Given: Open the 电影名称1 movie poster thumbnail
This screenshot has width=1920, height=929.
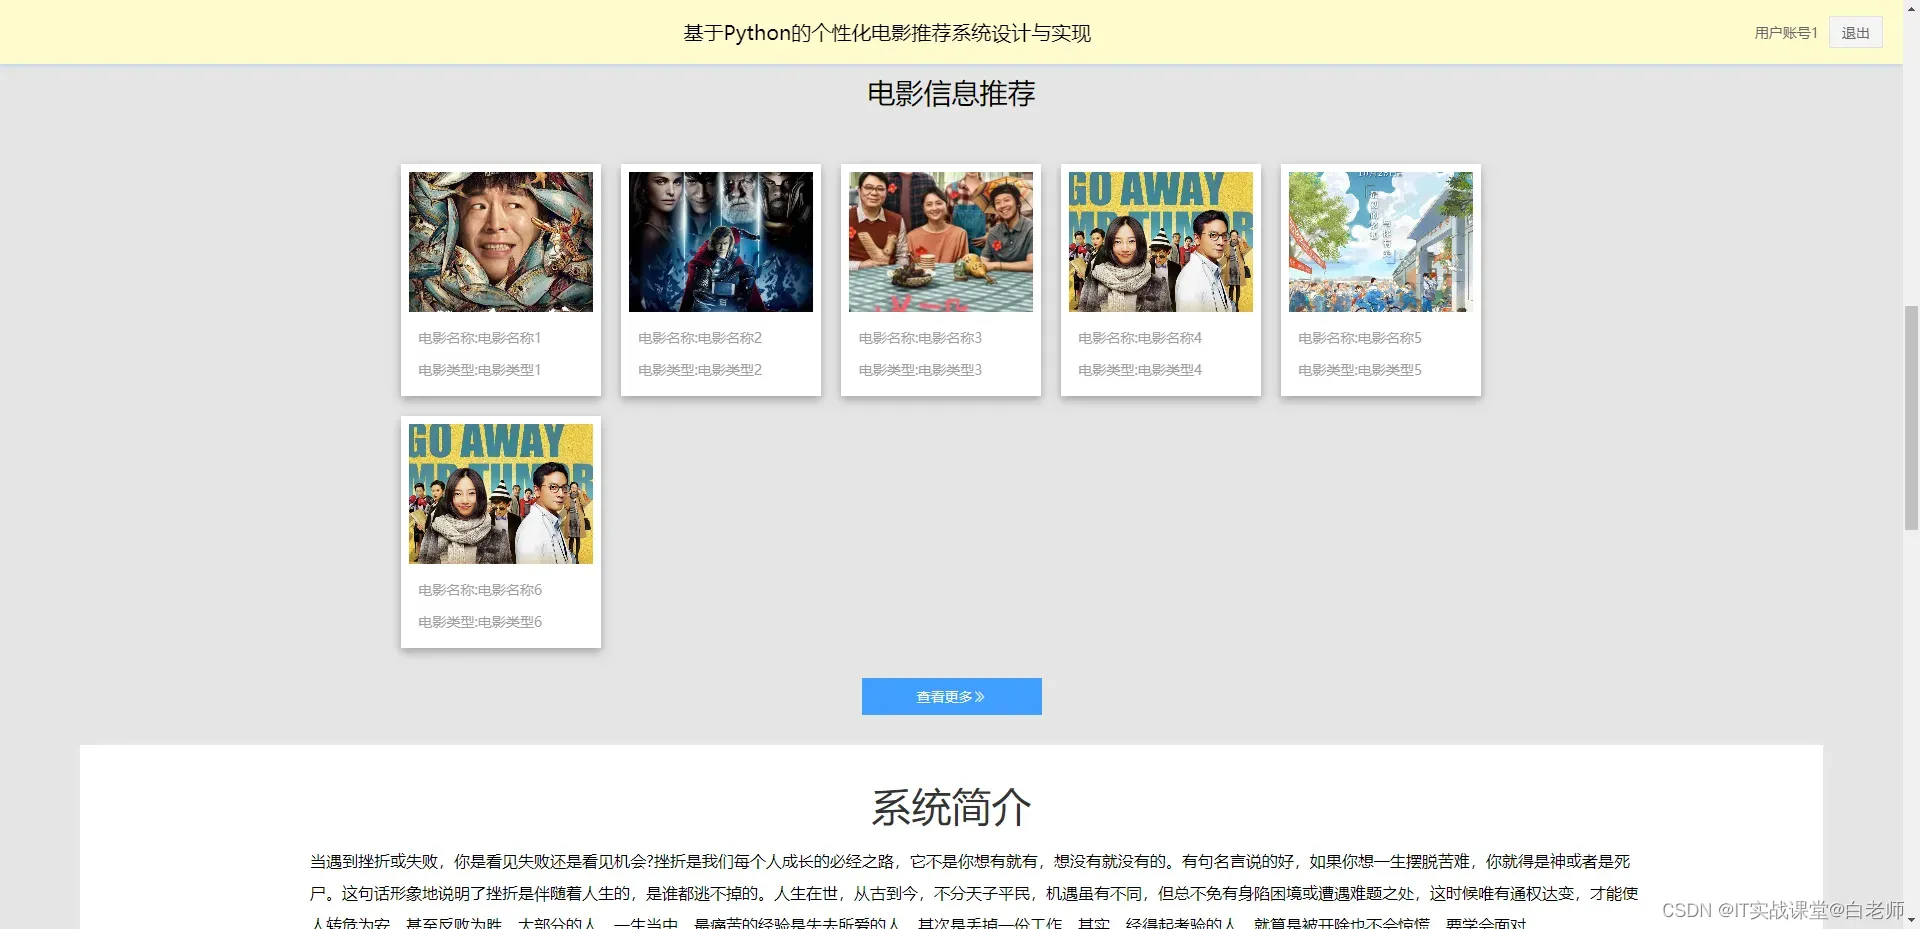Looking at the screenshot, I should tap(501, 241).
